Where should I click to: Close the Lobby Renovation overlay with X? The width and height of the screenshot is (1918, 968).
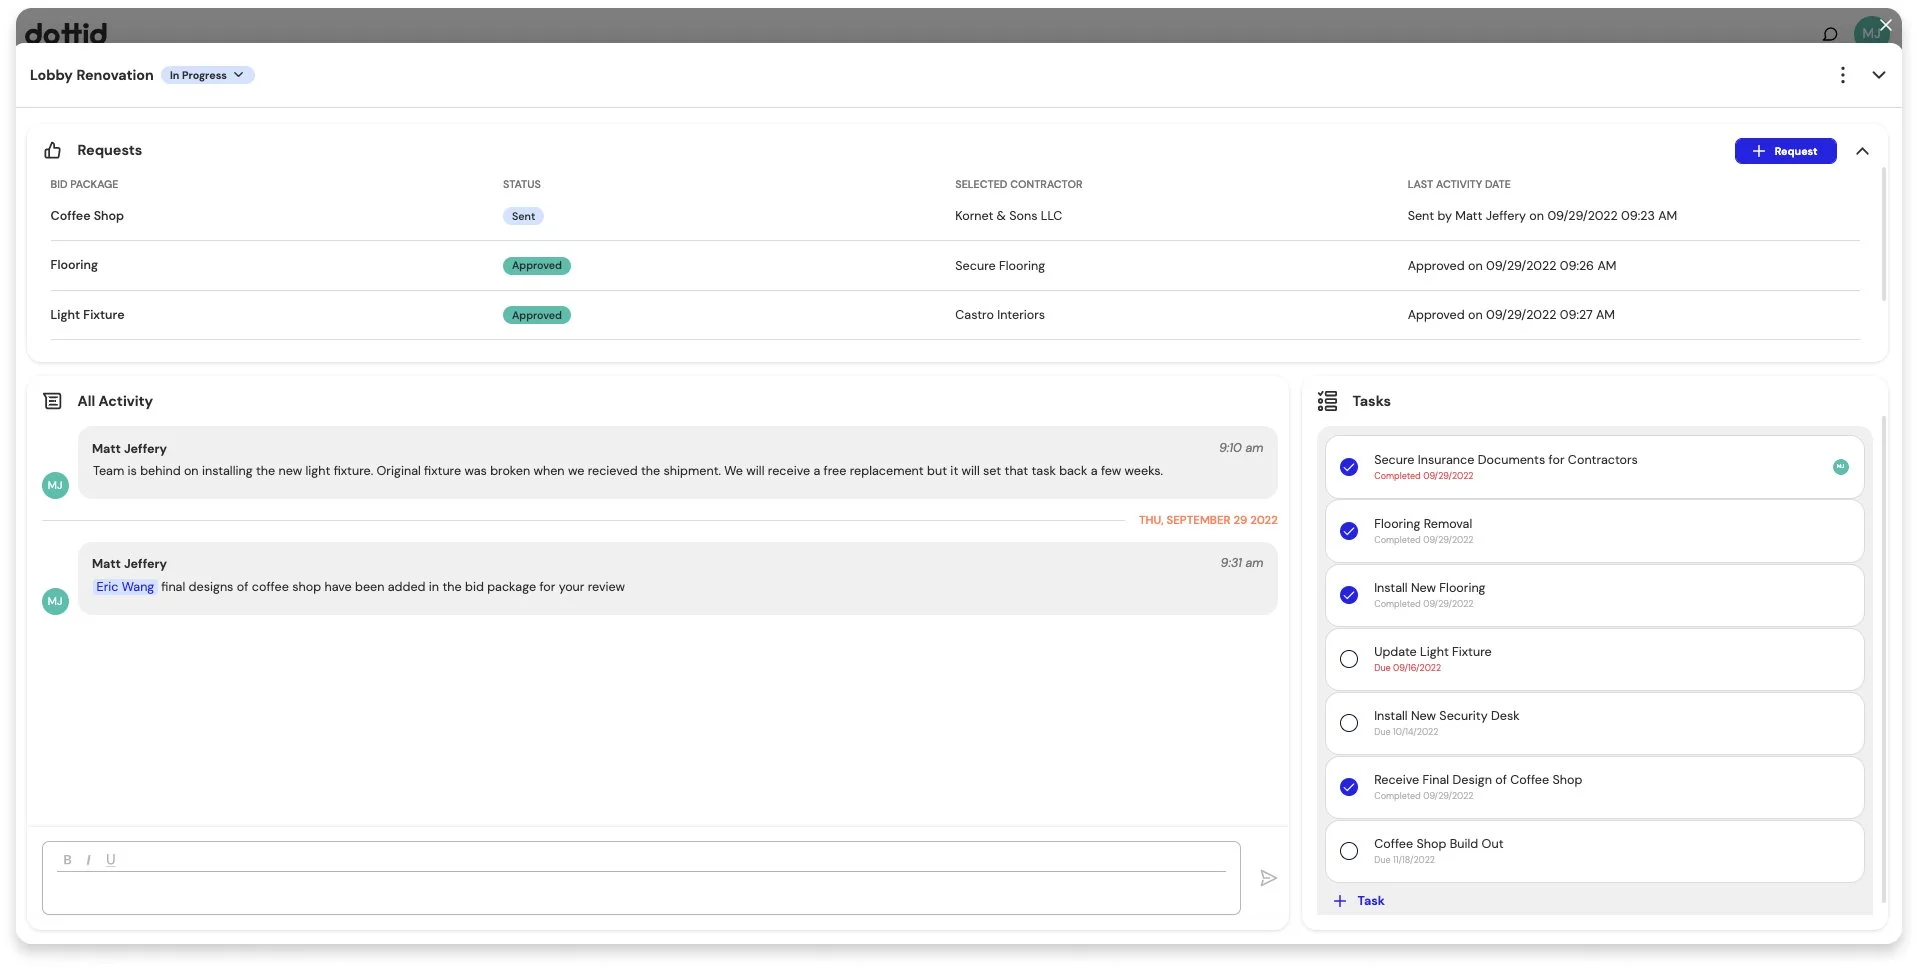[1885, 25]
